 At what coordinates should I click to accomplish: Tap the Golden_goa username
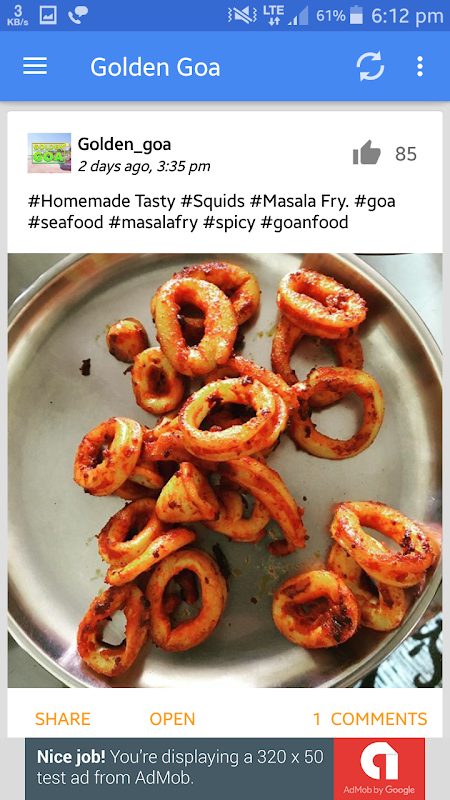click(124, 144)
